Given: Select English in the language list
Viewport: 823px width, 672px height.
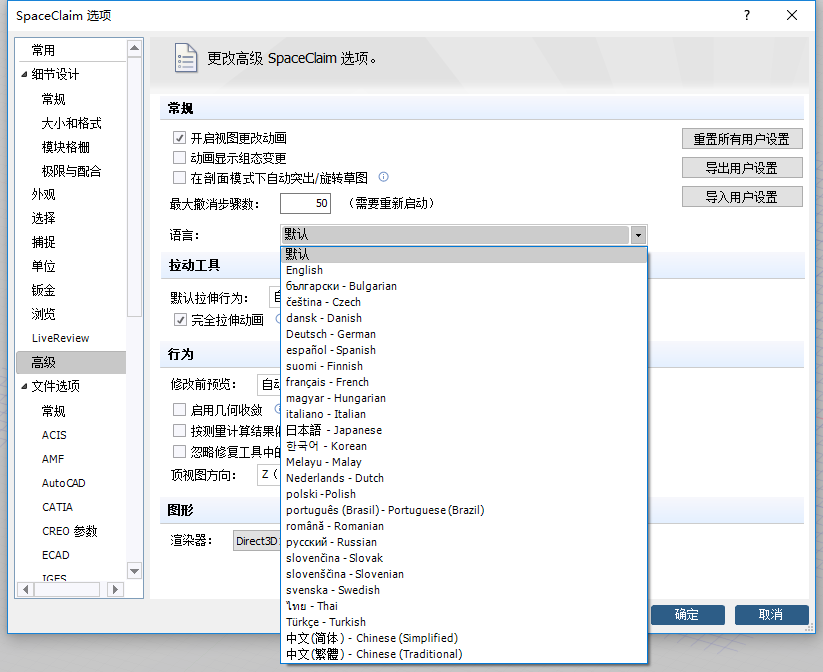Looking at the screenshot, I should (x=464, y=270).
